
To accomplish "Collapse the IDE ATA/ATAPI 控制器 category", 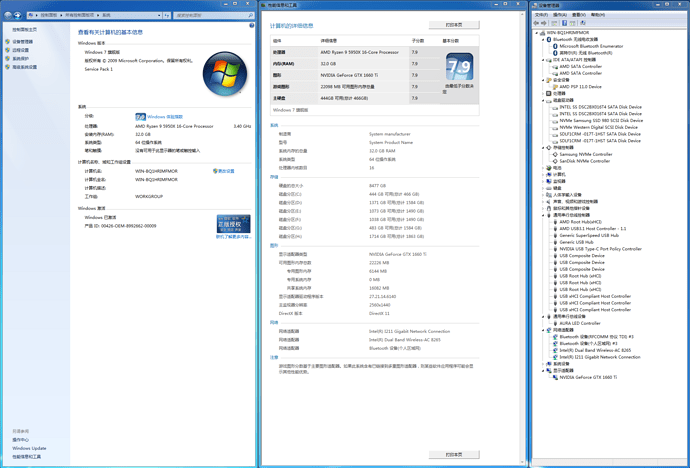I will tap(543, 59).
